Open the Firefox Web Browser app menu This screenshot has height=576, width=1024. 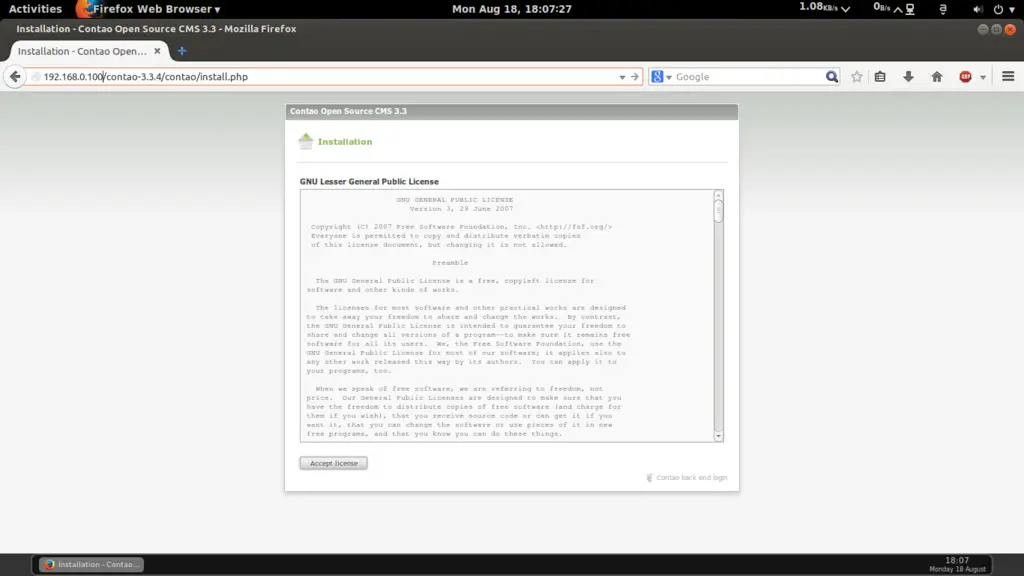tap(149, 8)
